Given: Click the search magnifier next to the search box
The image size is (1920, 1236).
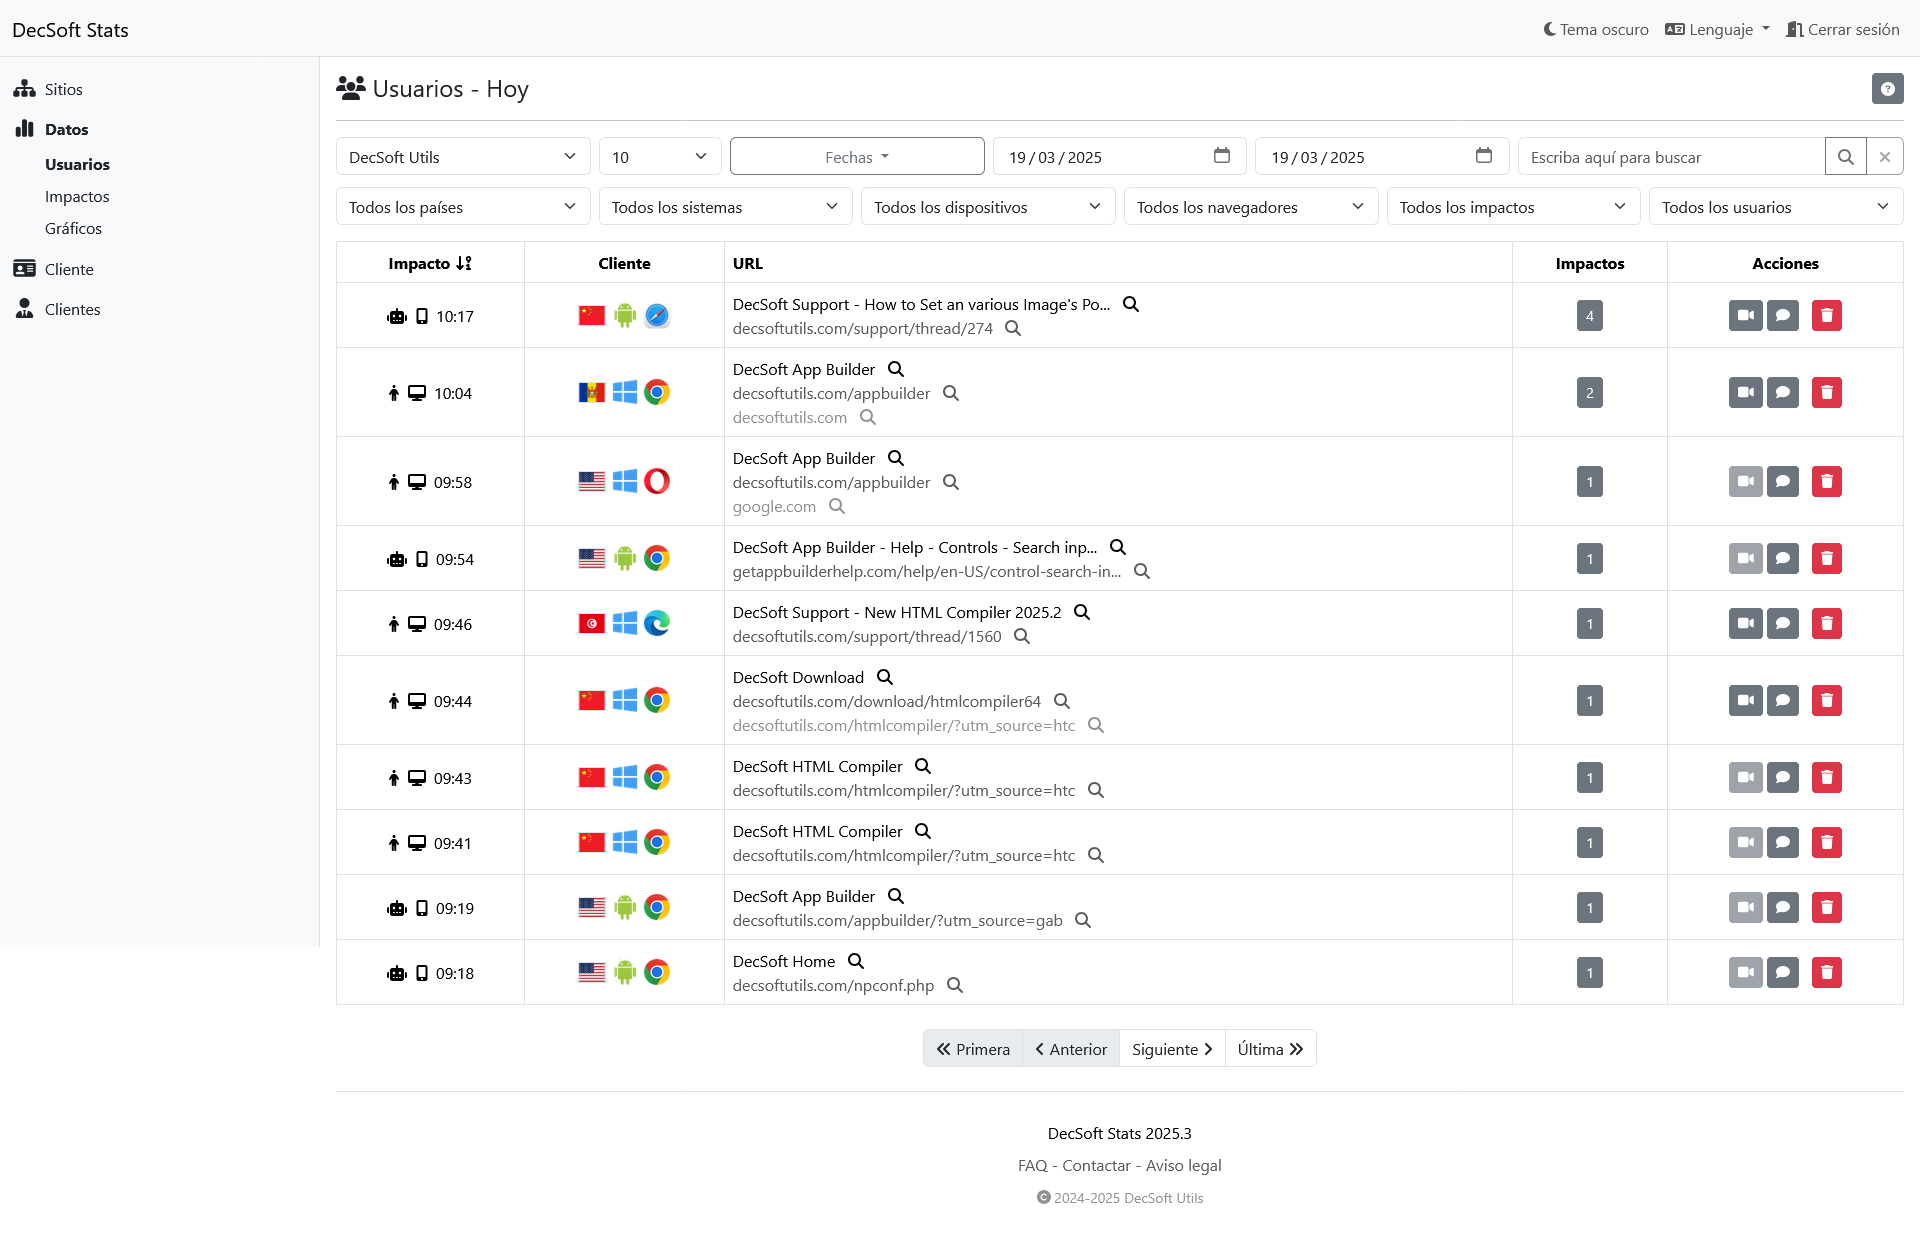Looking at the screenshot, I should click(x=1846, y=156).
